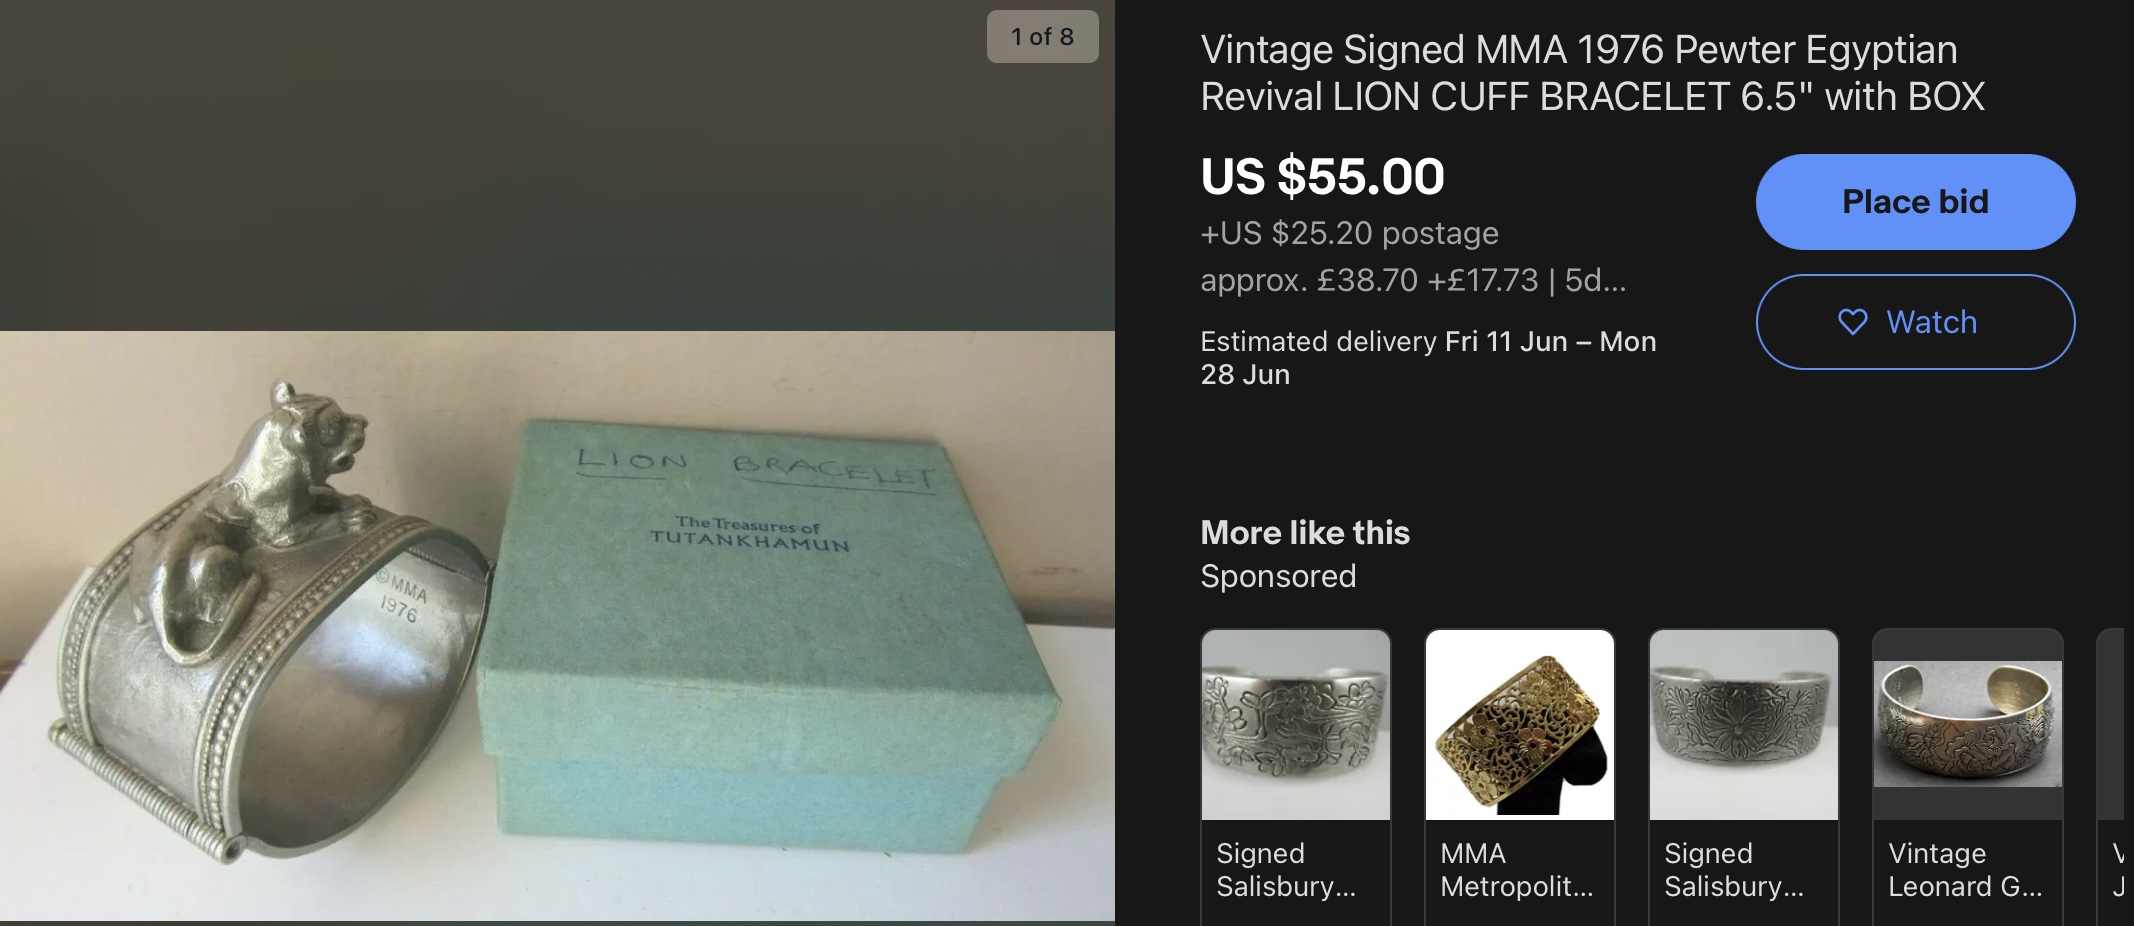This screenshot has height=926, width=2134.
Task: Click the "MMA Metropolit..." item title
Action: (x=1516, y=870)
